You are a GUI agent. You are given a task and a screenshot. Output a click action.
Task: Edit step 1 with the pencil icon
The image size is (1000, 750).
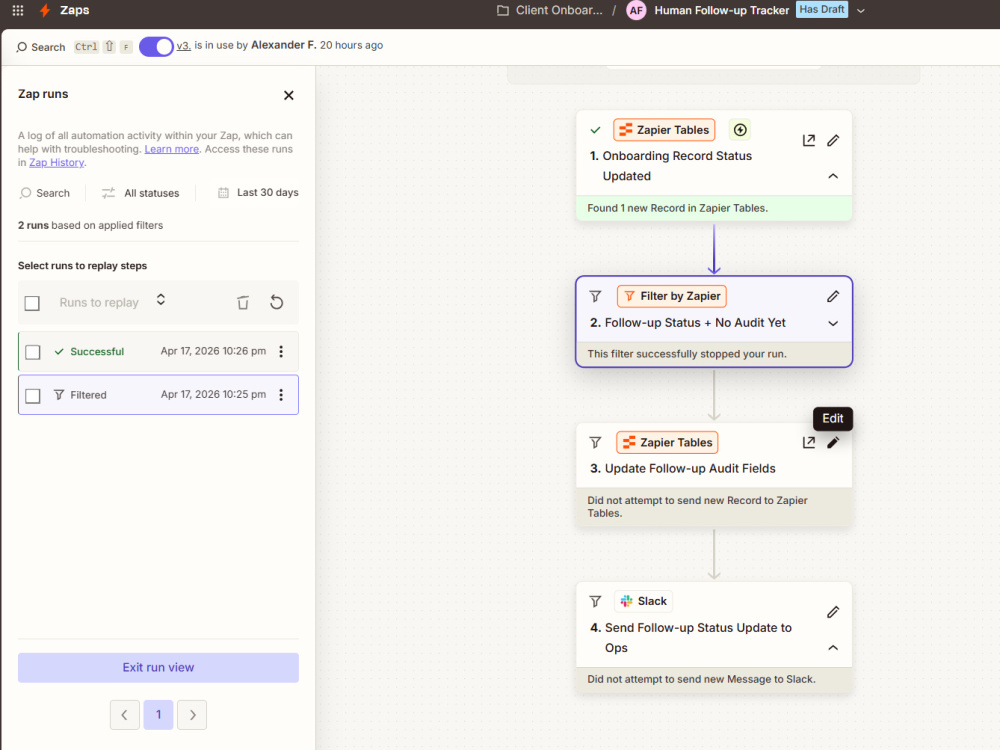833,140
